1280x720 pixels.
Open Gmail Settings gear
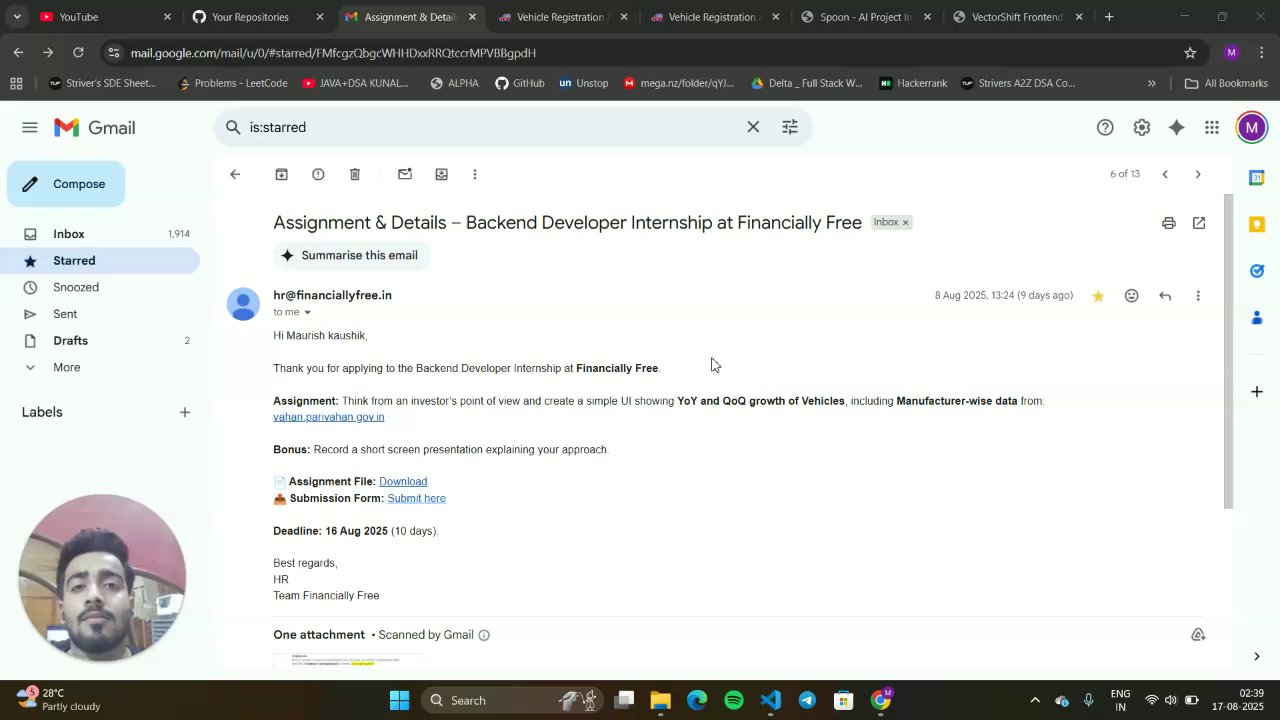(1142, 127)
